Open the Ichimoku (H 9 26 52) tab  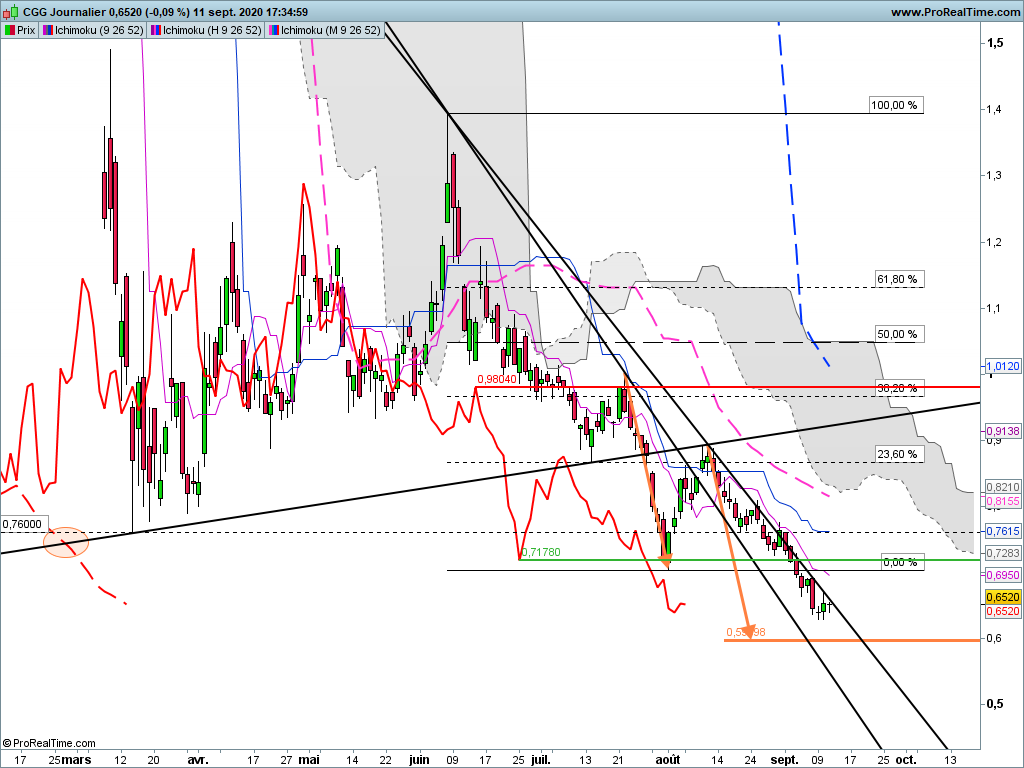(x=213, y=30)
